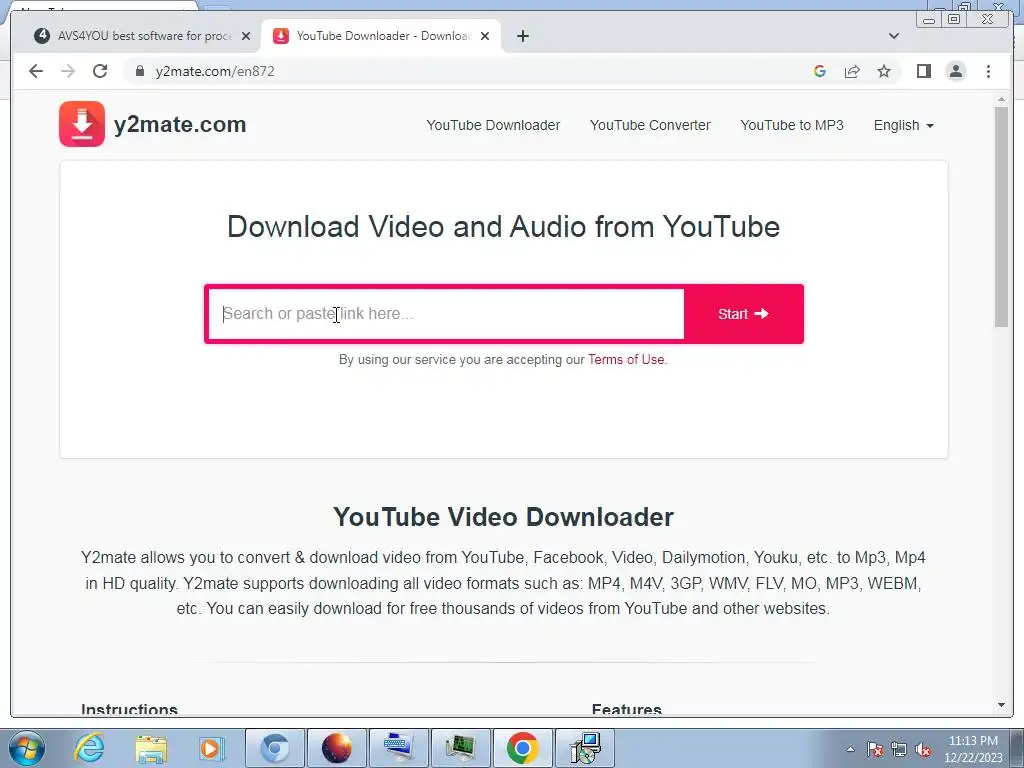
Task: Open YouTube to MP3 nav link
Action: pyautogui.click(x=792, y=125)
